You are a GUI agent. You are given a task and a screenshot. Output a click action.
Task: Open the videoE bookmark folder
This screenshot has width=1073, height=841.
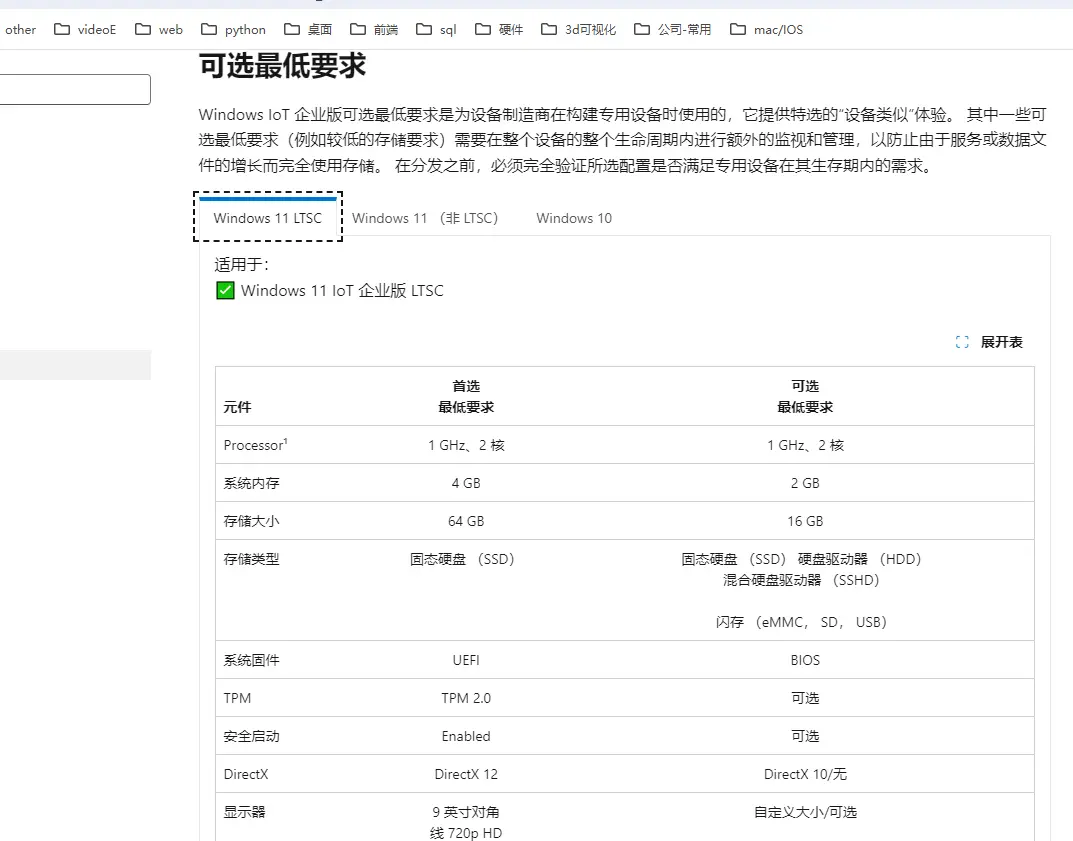coord(85,29)
